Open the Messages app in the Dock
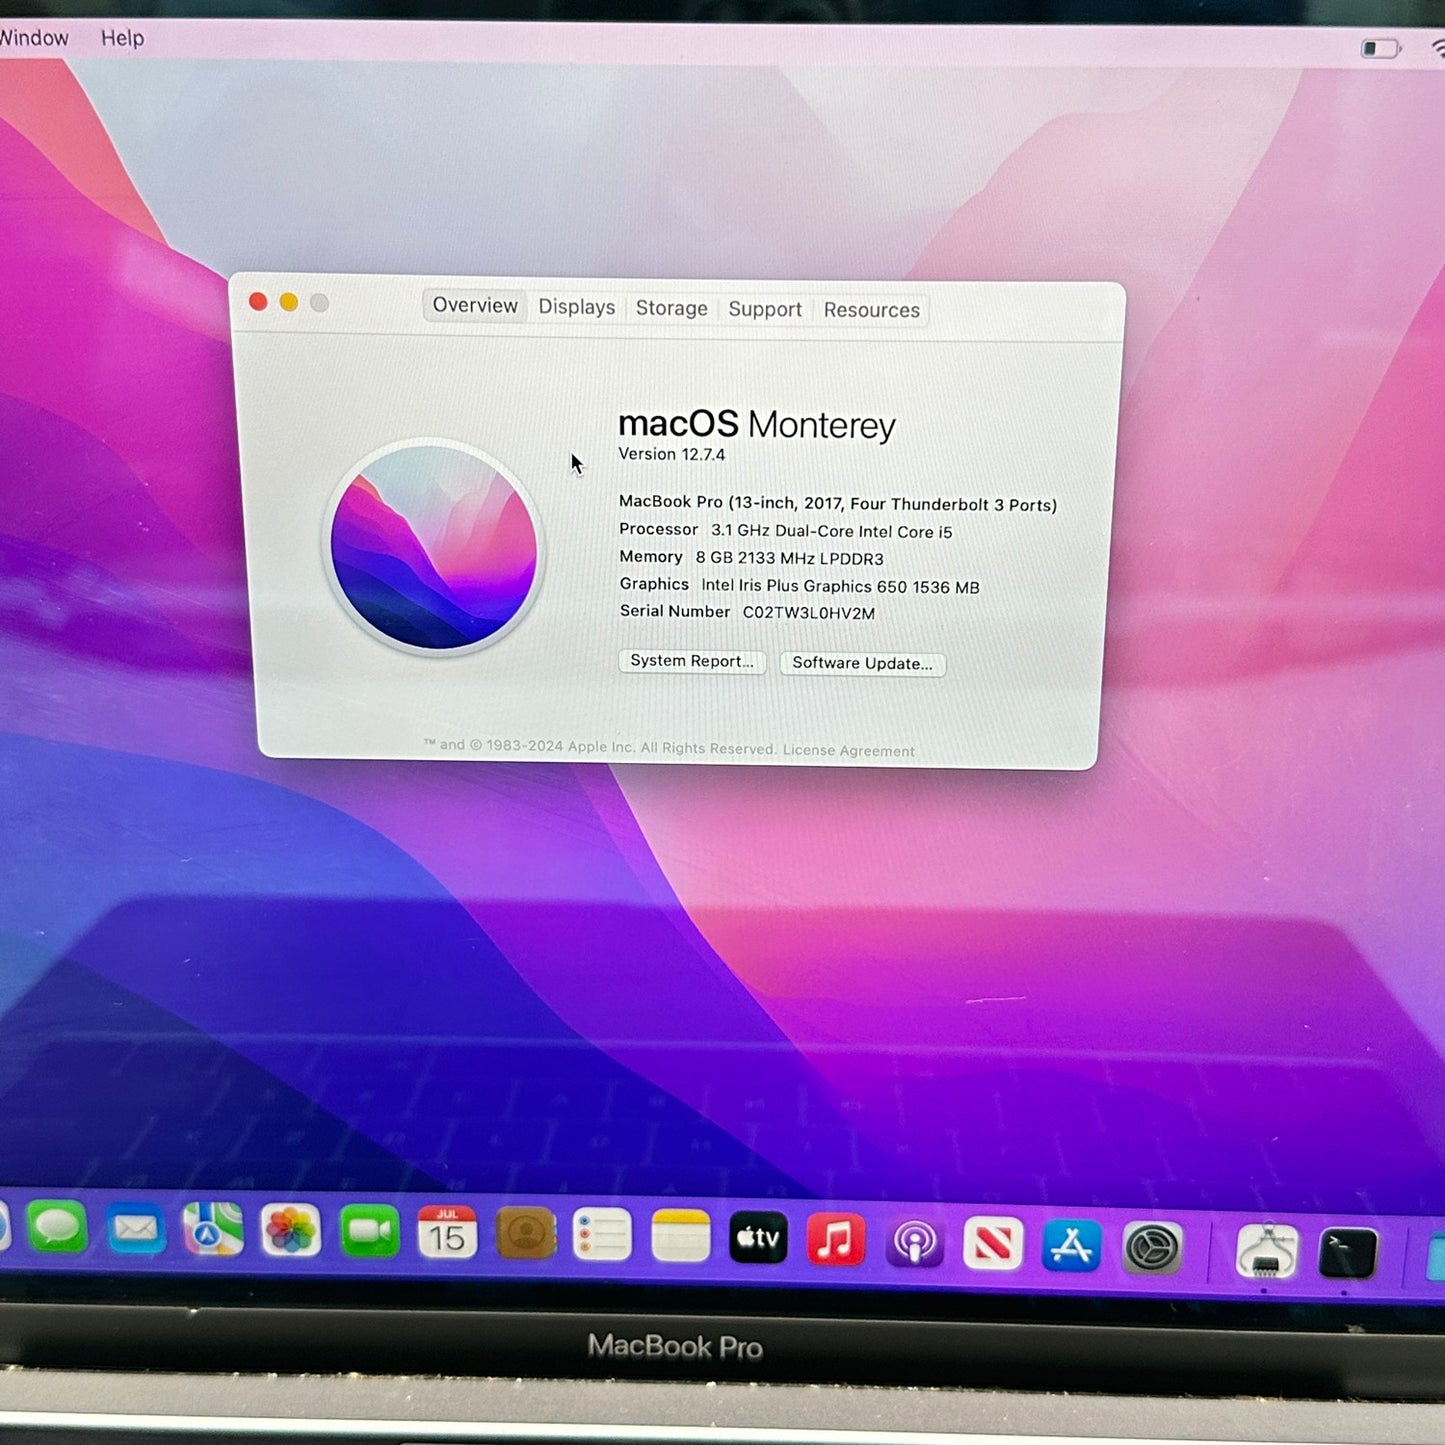Image resolution: width=1445 pixels, height=1445 pixels. (x=58, y=1226)
